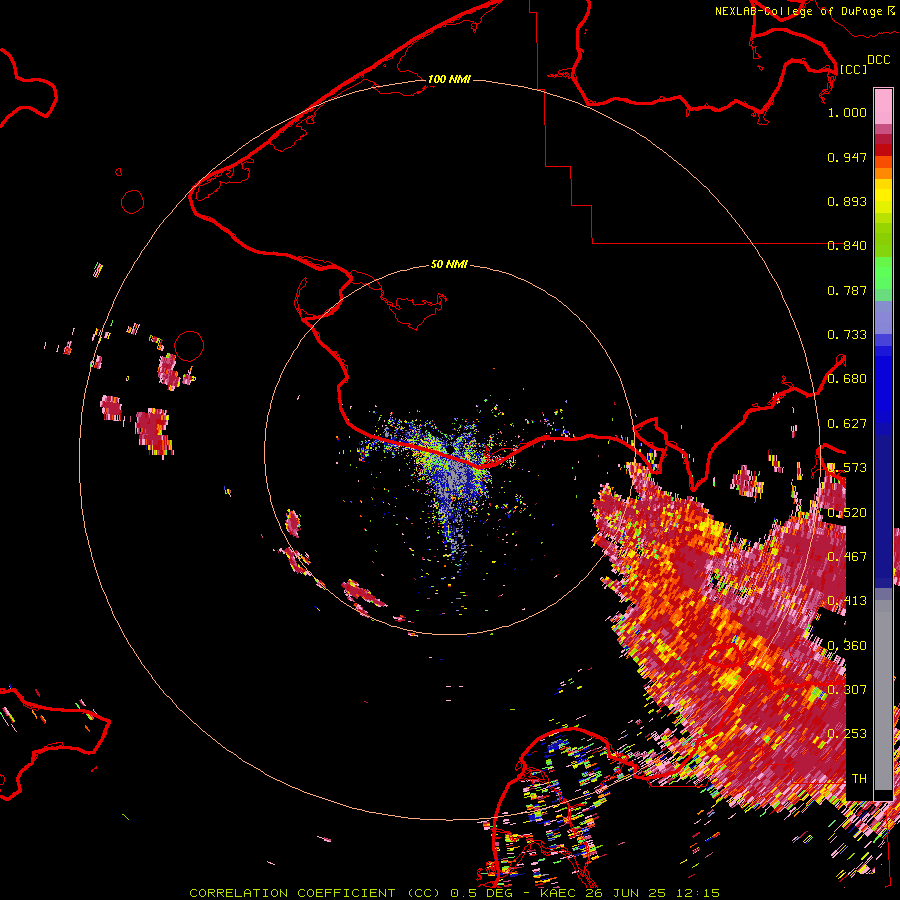Pick the "0.733" scale value
The width and height of the screenshot is (900, 900).
(847, 335)
